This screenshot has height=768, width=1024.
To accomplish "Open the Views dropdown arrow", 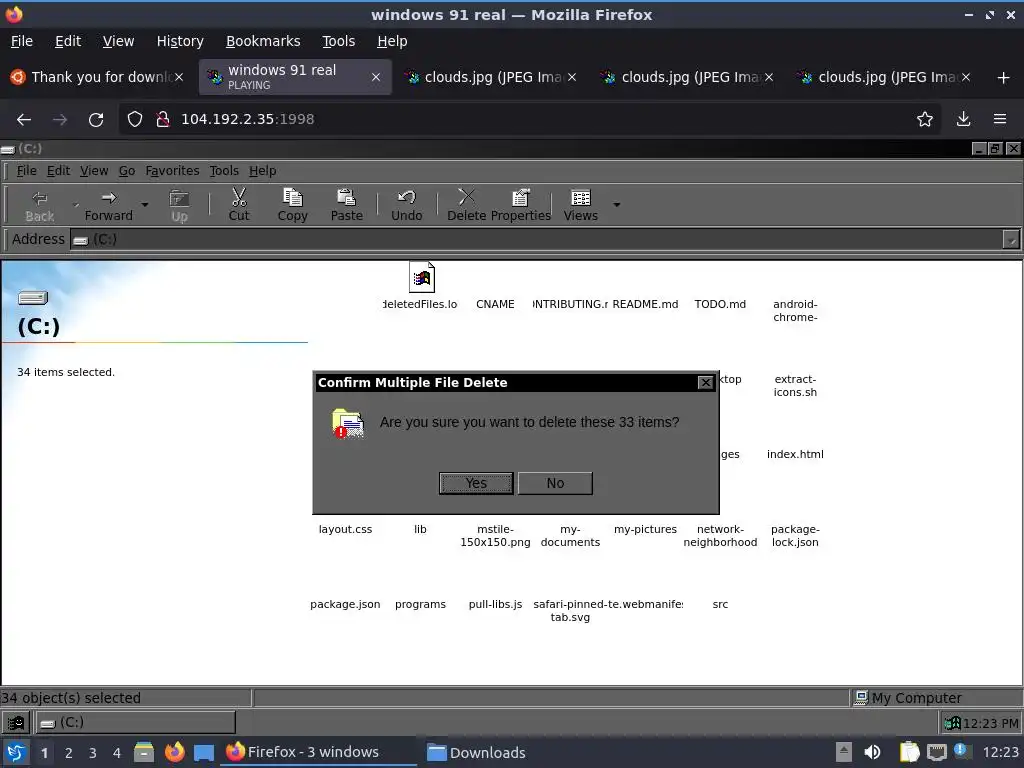I will [x=616, y=204].
